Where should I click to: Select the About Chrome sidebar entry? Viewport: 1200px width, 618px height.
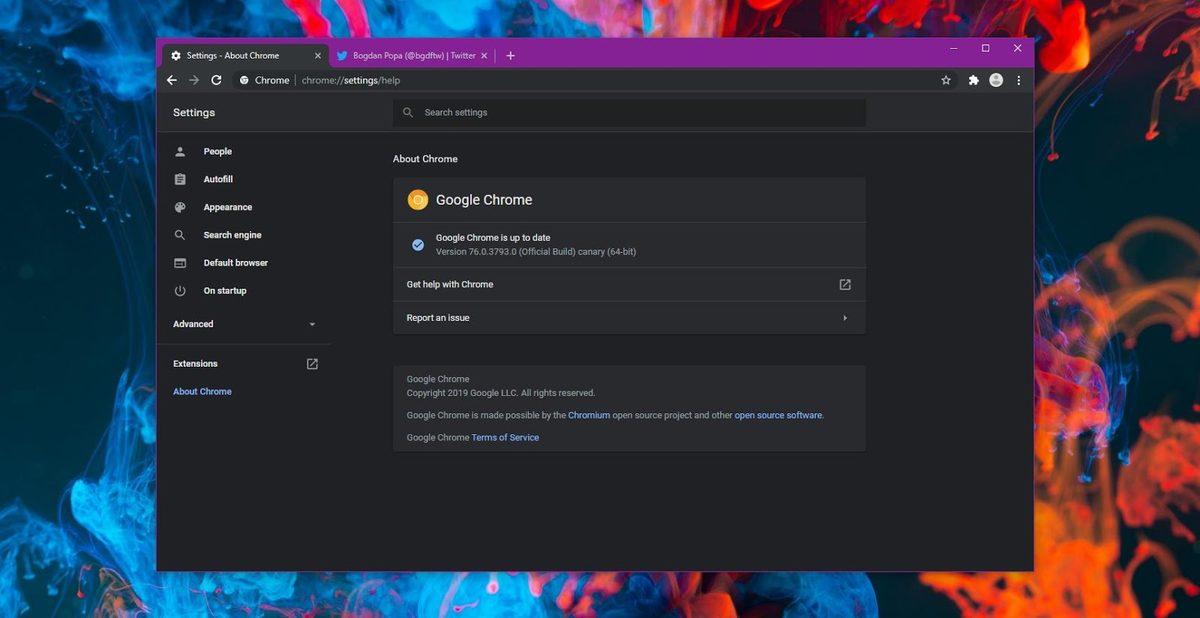click(202, 391)
